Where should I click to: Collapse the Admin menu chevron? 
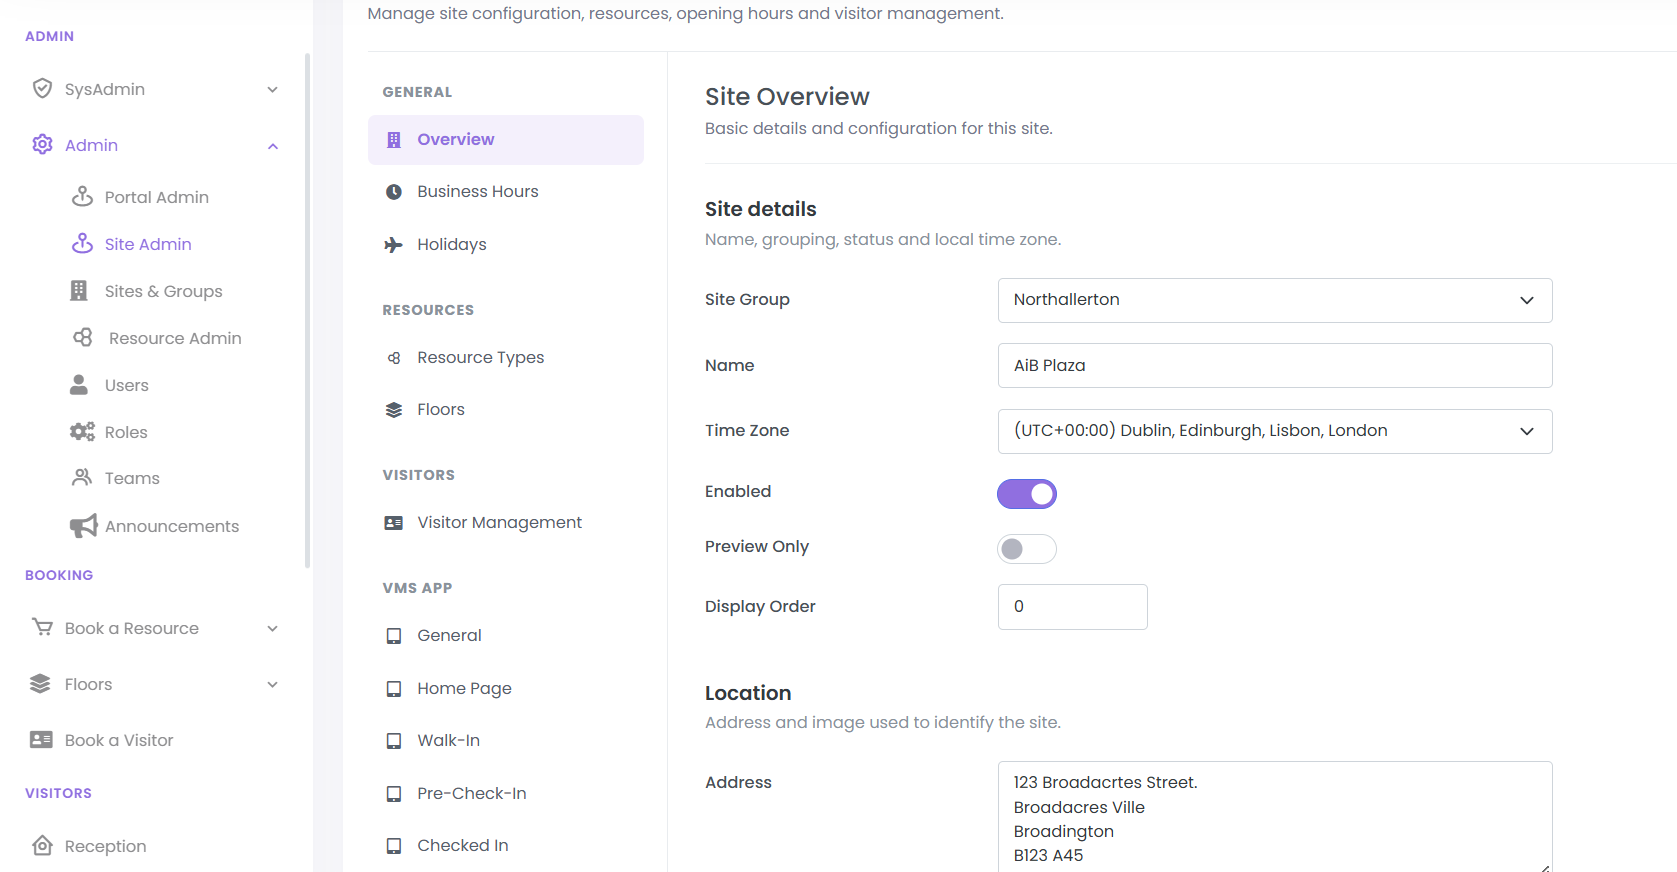pos(272,146)
